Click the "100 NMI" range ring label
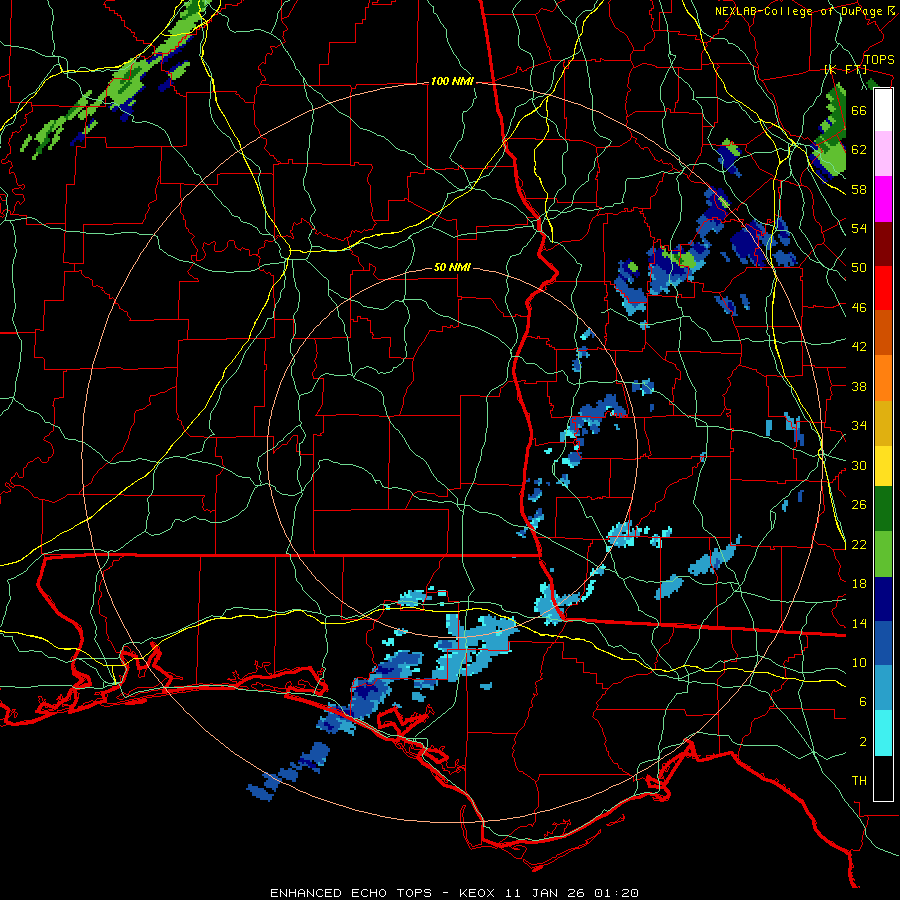Screen dimensions: 900x900 pos(452,82)
